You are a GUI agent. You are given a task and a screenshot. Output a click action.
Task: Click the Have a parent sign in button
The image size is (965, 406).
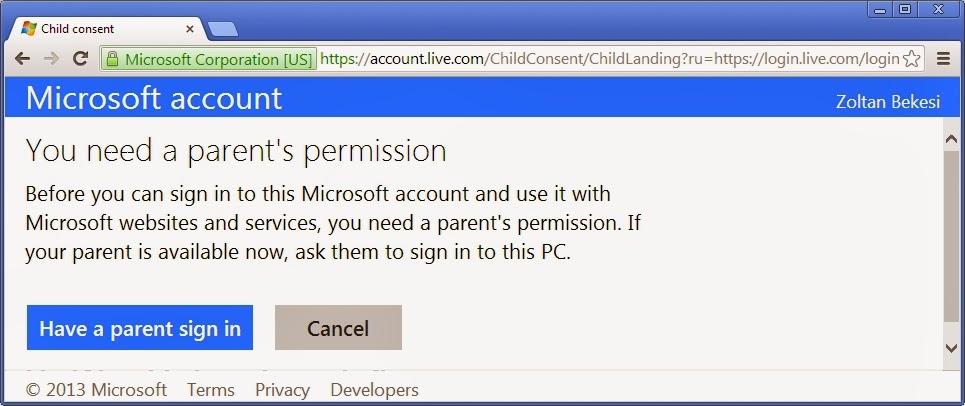(140, 328)
